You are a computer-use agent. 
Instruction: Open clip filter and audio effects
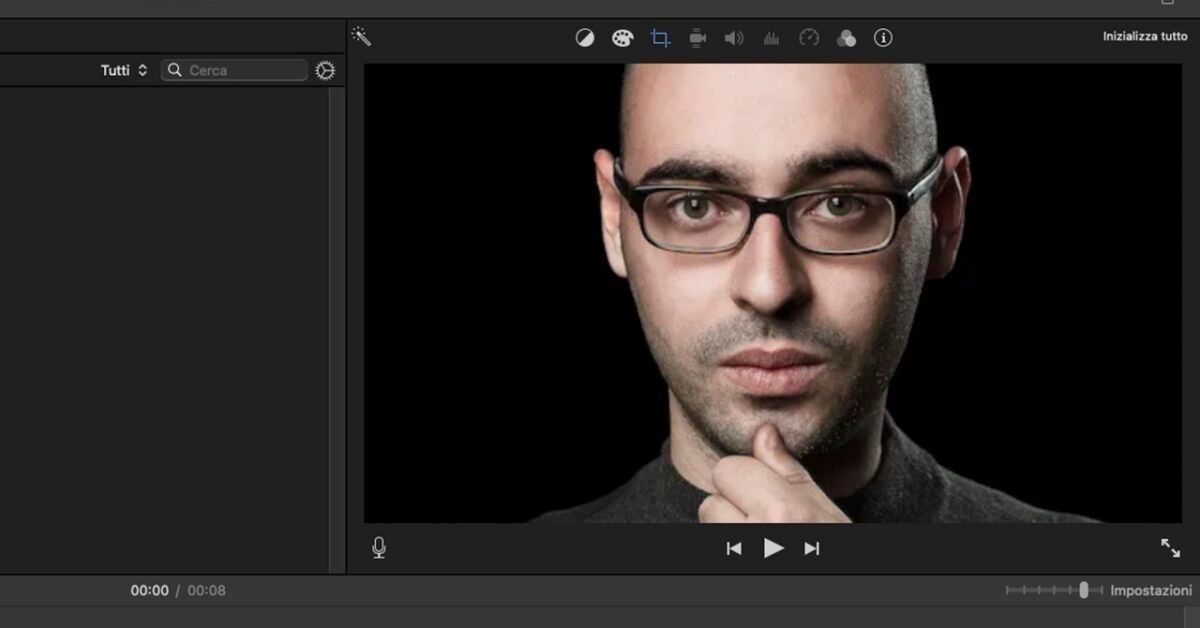pyautogui.click(x=846, y=38)
